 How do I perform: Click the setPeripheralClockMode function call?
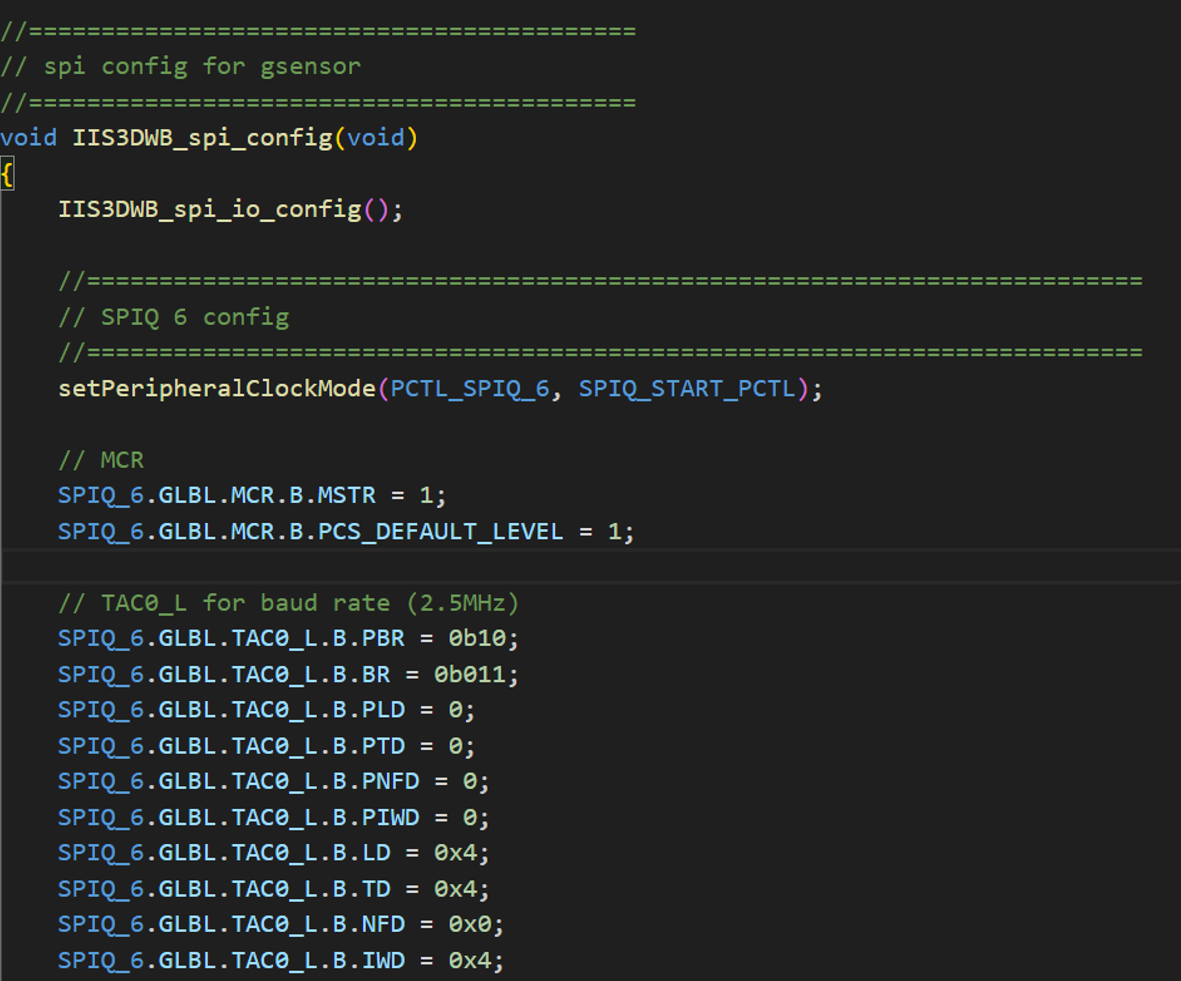tap(216, 388)
